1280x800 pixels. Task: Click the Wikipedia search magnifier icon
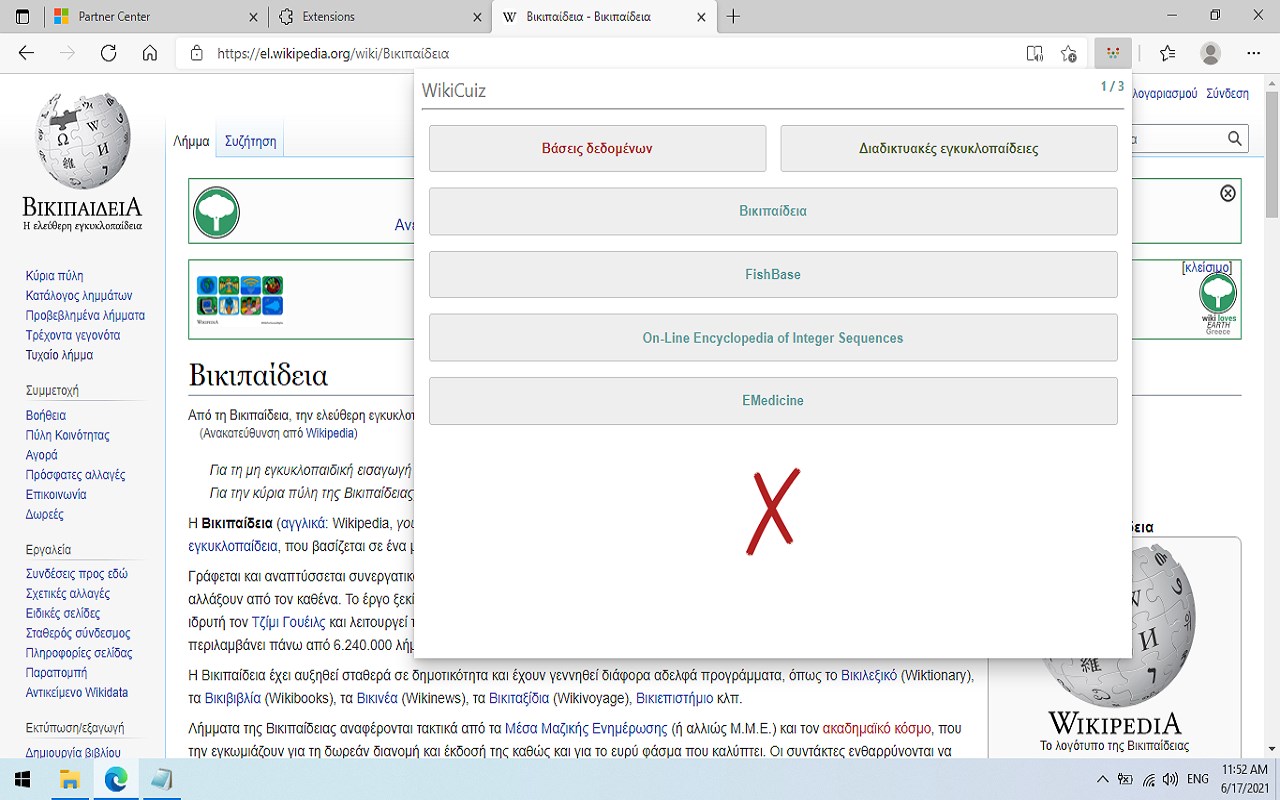click(1235, 139)
